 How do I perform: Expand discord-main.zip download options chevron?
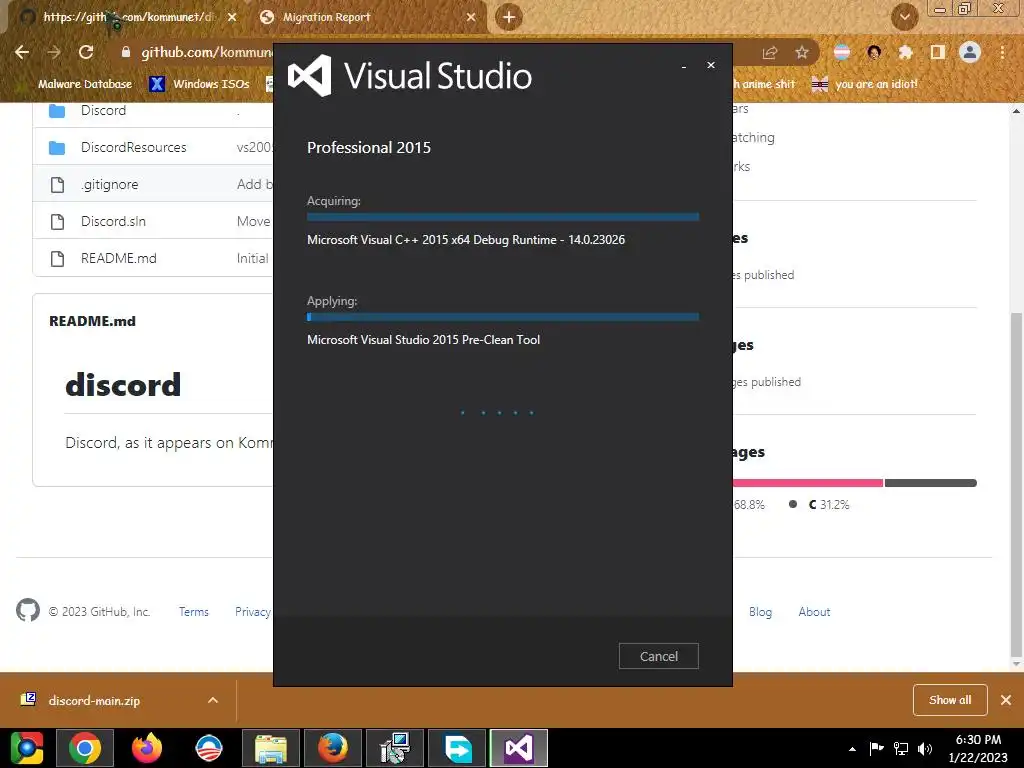coord(213,700)
